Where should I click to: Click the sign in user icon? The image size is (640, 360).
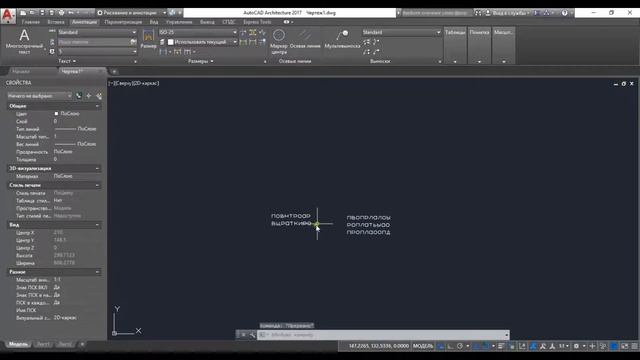pos(488,13)
